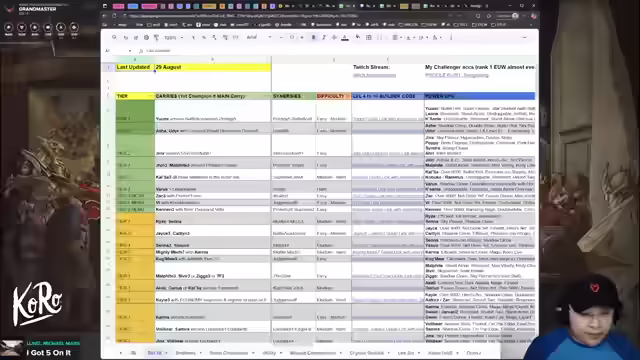Image resolution: width=640 pixels, height=360 pixels.
Task: Click the undo arrow in toolbar
Action: (x=126, y=38)
